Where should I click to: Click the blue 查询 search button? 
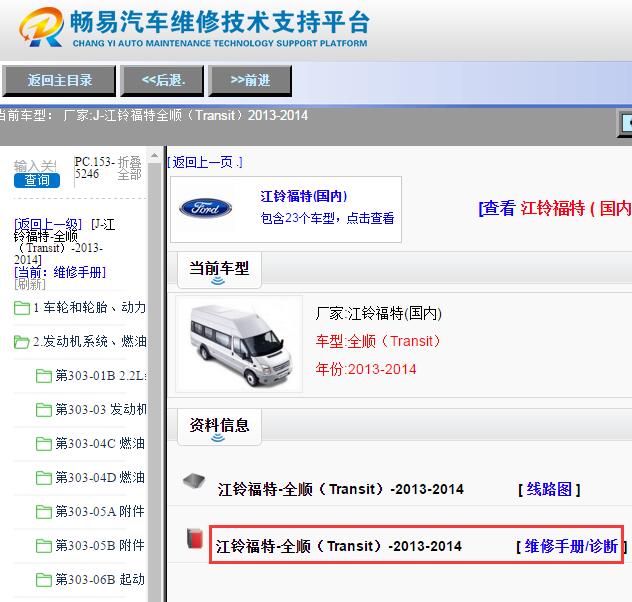pyautogui.click(x=37, y=180)
